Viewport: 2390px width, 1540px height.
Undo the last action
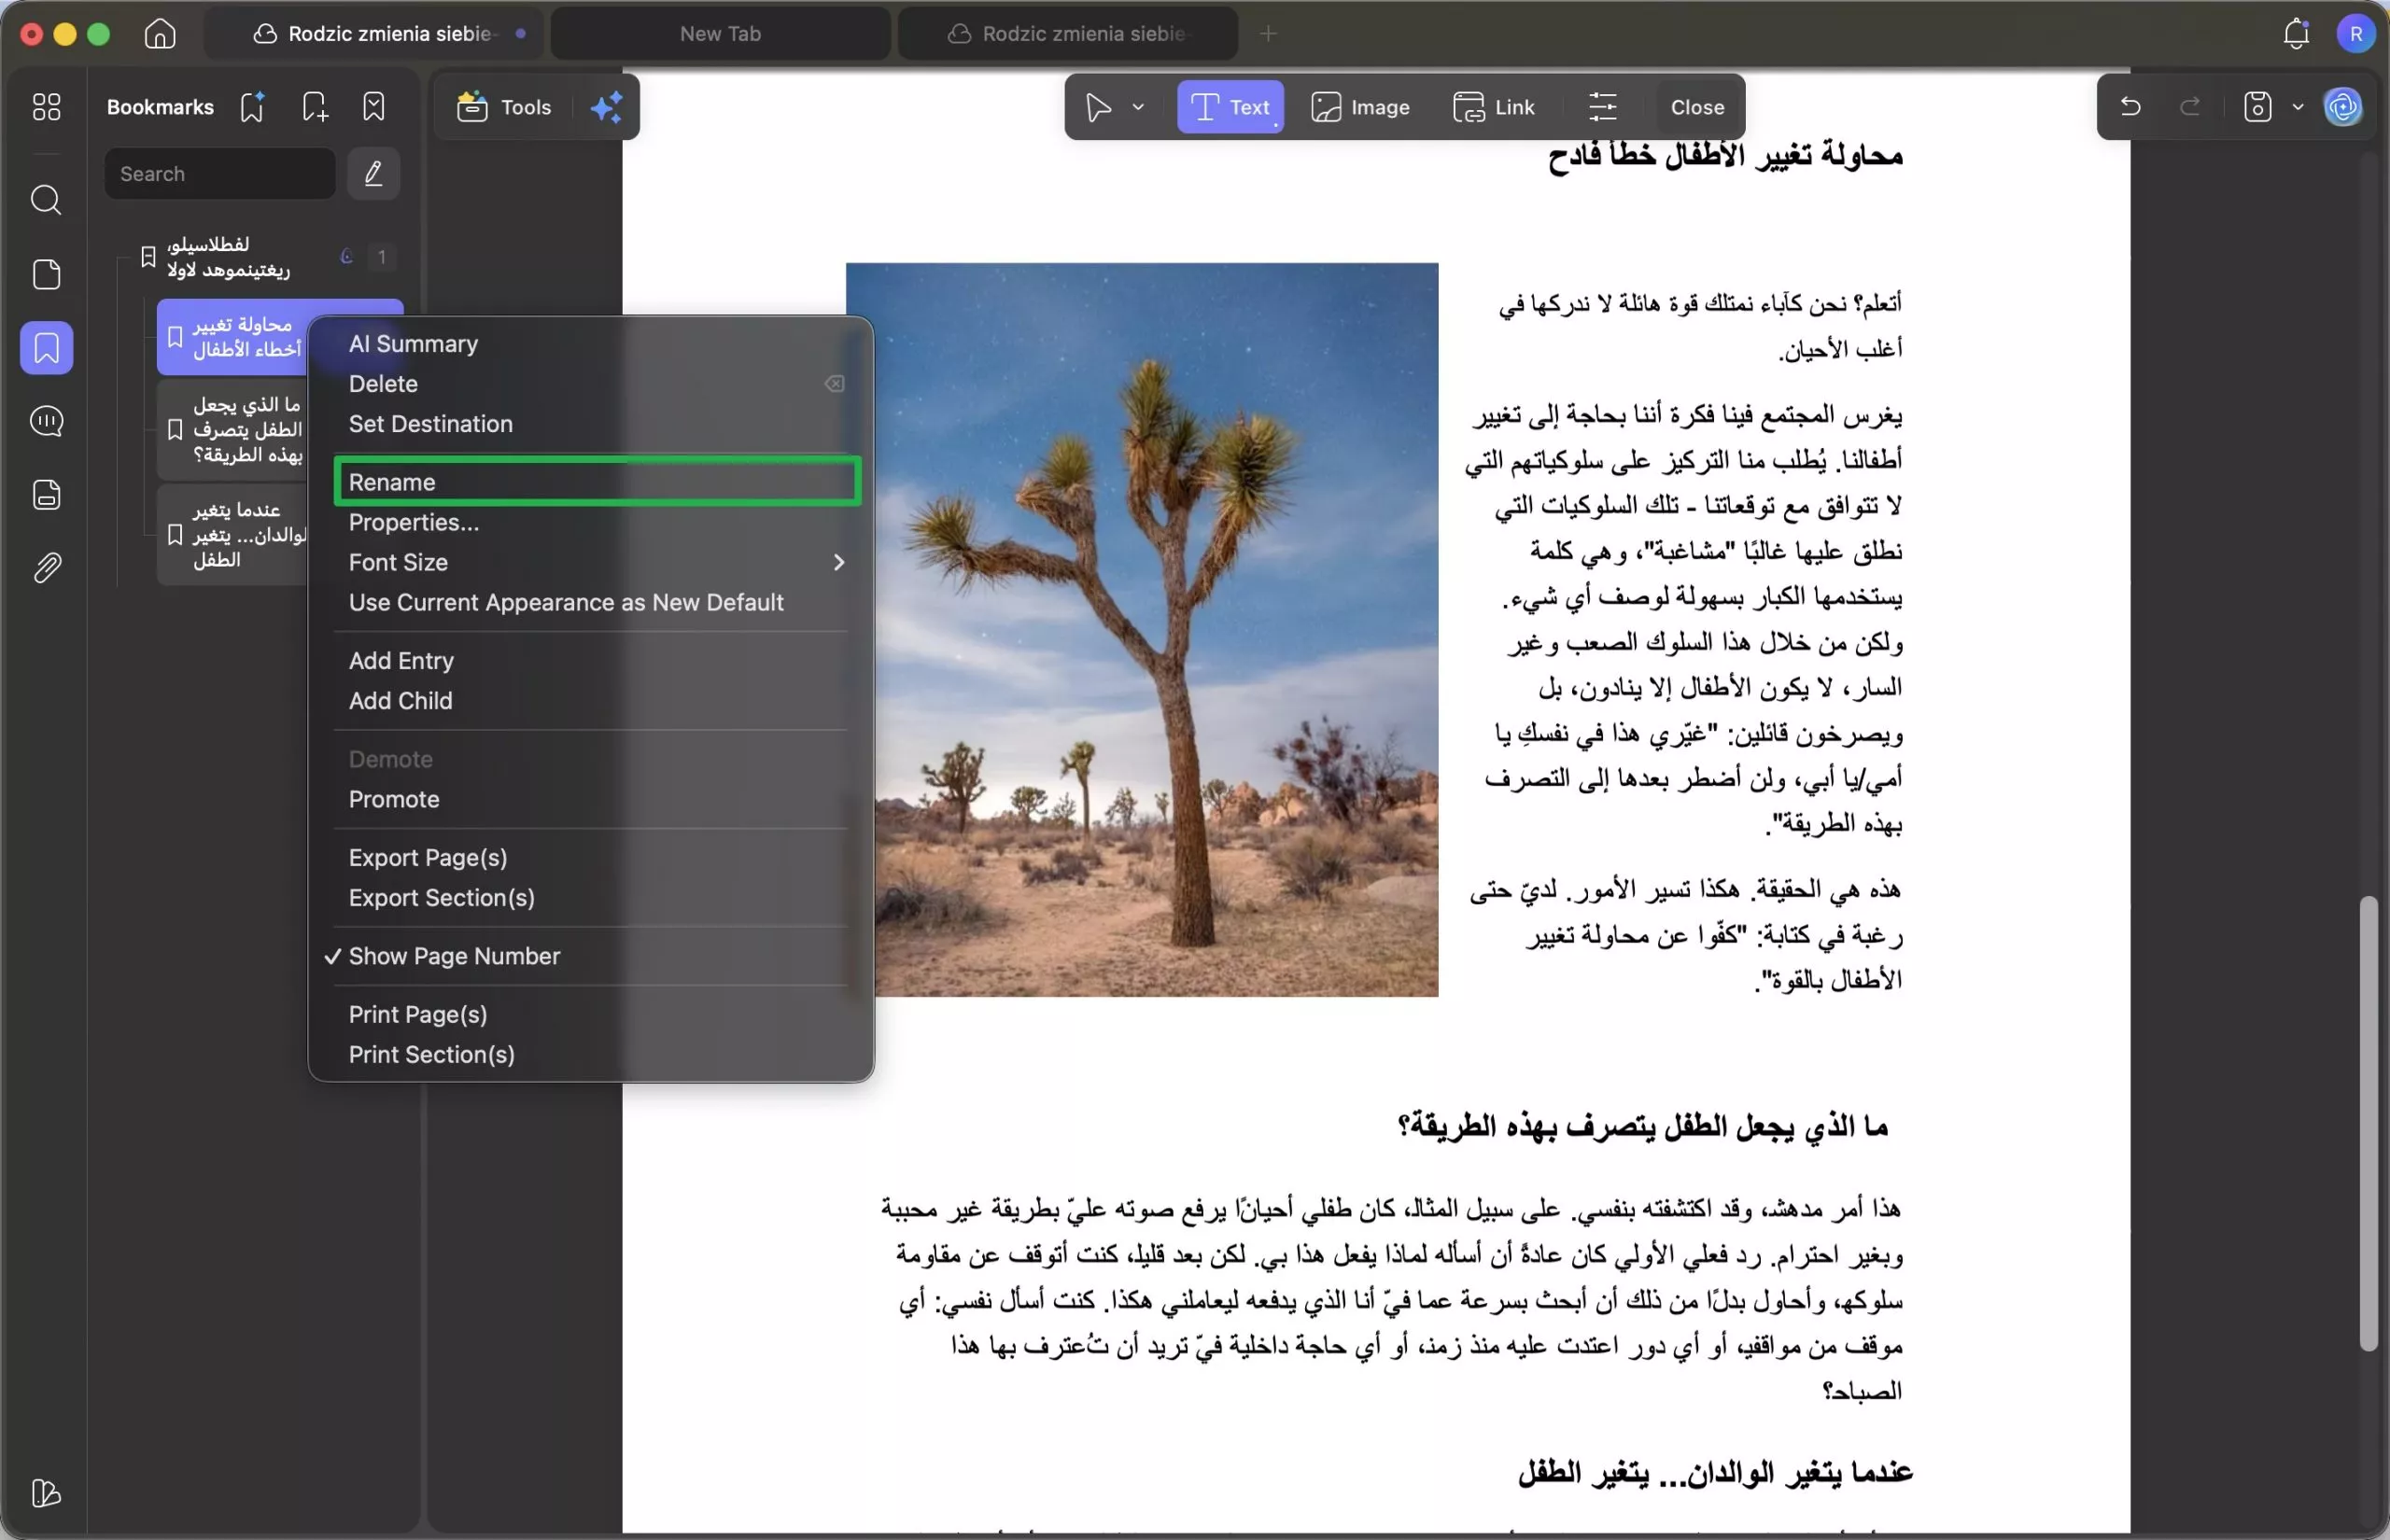(2129, 107)
